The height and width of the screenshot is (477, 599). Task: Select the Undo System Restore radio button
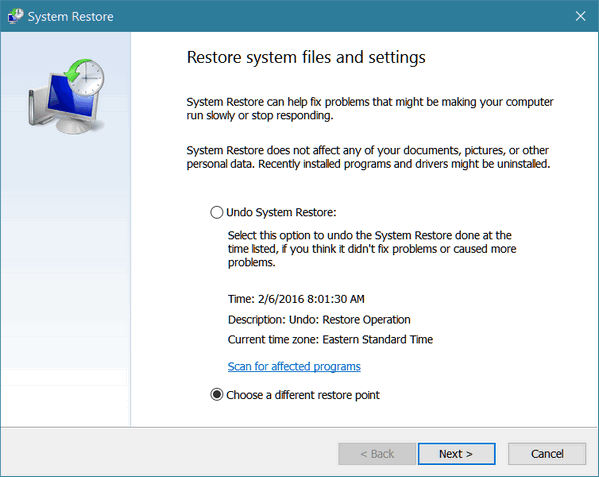217,212
